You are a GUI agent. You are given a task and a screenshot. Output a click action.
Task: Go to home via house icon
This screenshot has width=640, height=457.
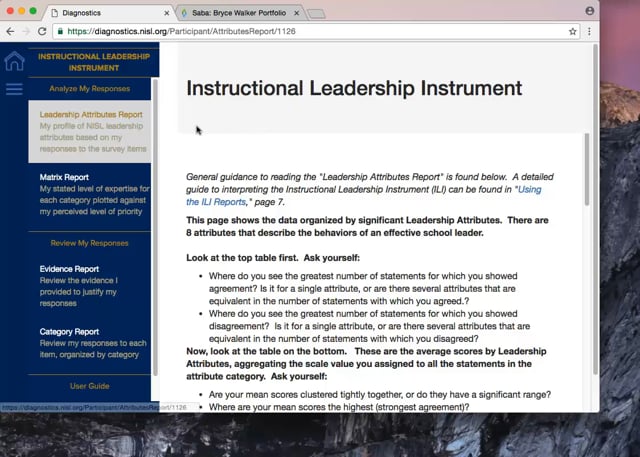point(14,61)
